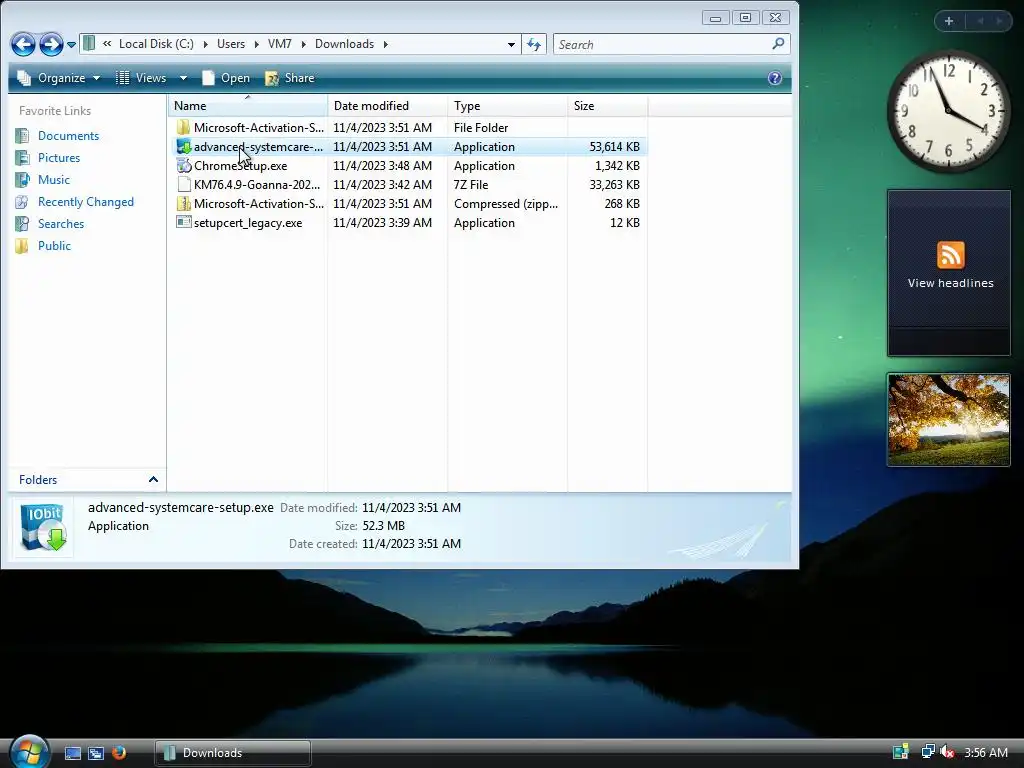Click Downloads in the address path
The height and width of the screenshot is (768, 1024).
[x=344, y=44]
